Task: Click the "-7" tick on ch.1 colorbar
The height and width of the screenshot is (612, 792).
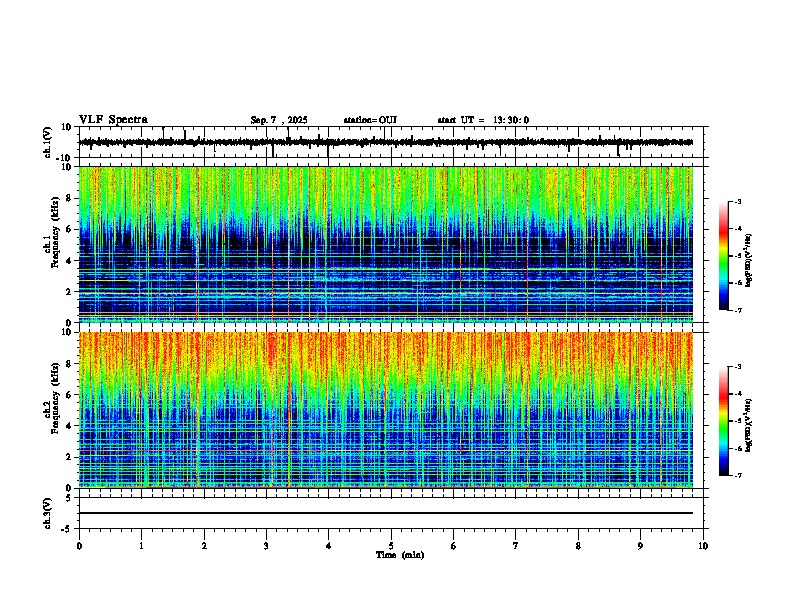Action: (x=738, y=310)
